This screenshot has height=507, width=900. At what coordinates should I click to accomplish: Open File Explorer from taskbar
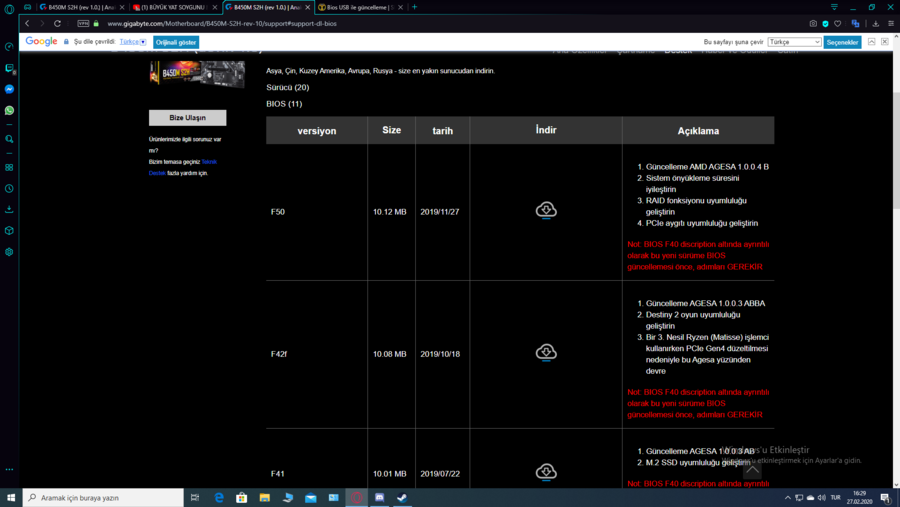tap(265, 497)
